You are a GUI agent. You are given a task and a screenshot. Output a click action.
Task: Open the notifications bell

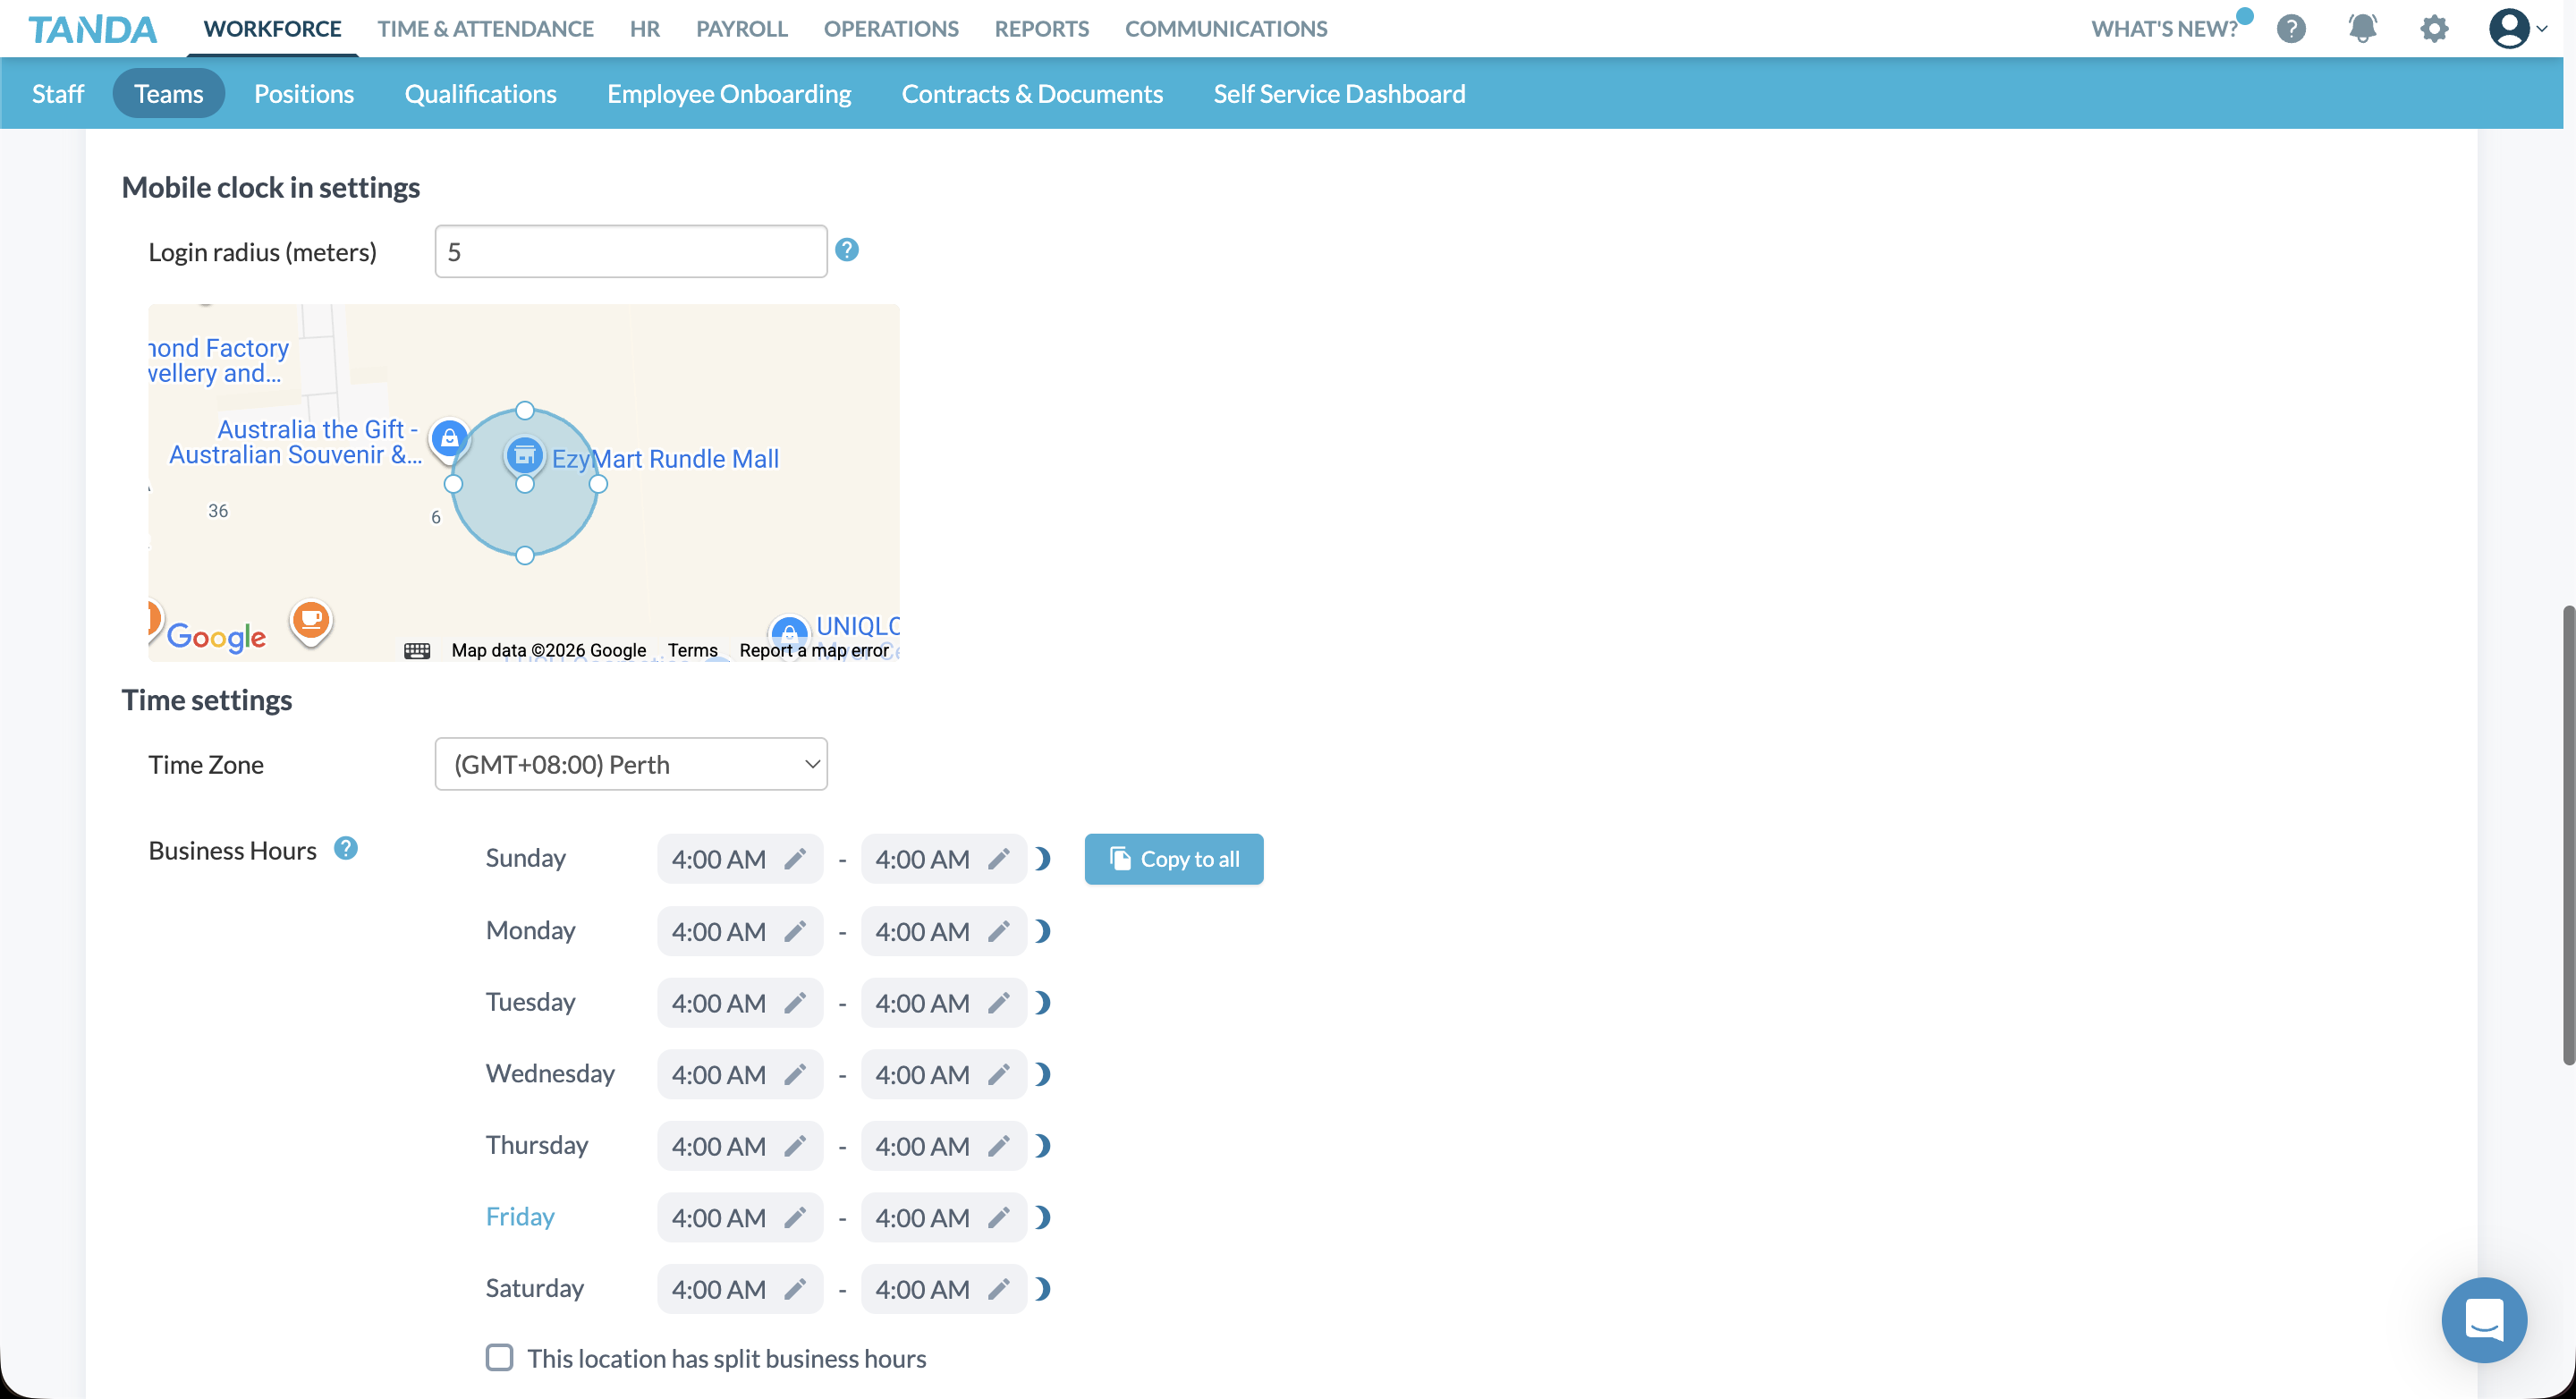click(2362, 29)
